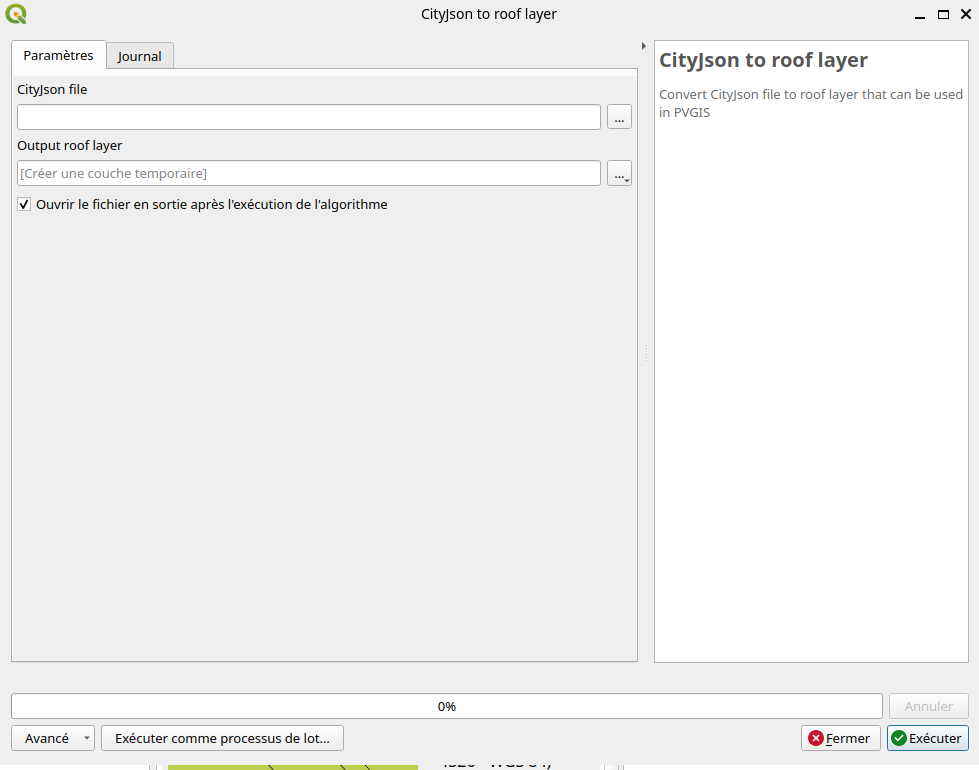Open the Avancé menu button
Screen dimensions: 979x770
53,738
